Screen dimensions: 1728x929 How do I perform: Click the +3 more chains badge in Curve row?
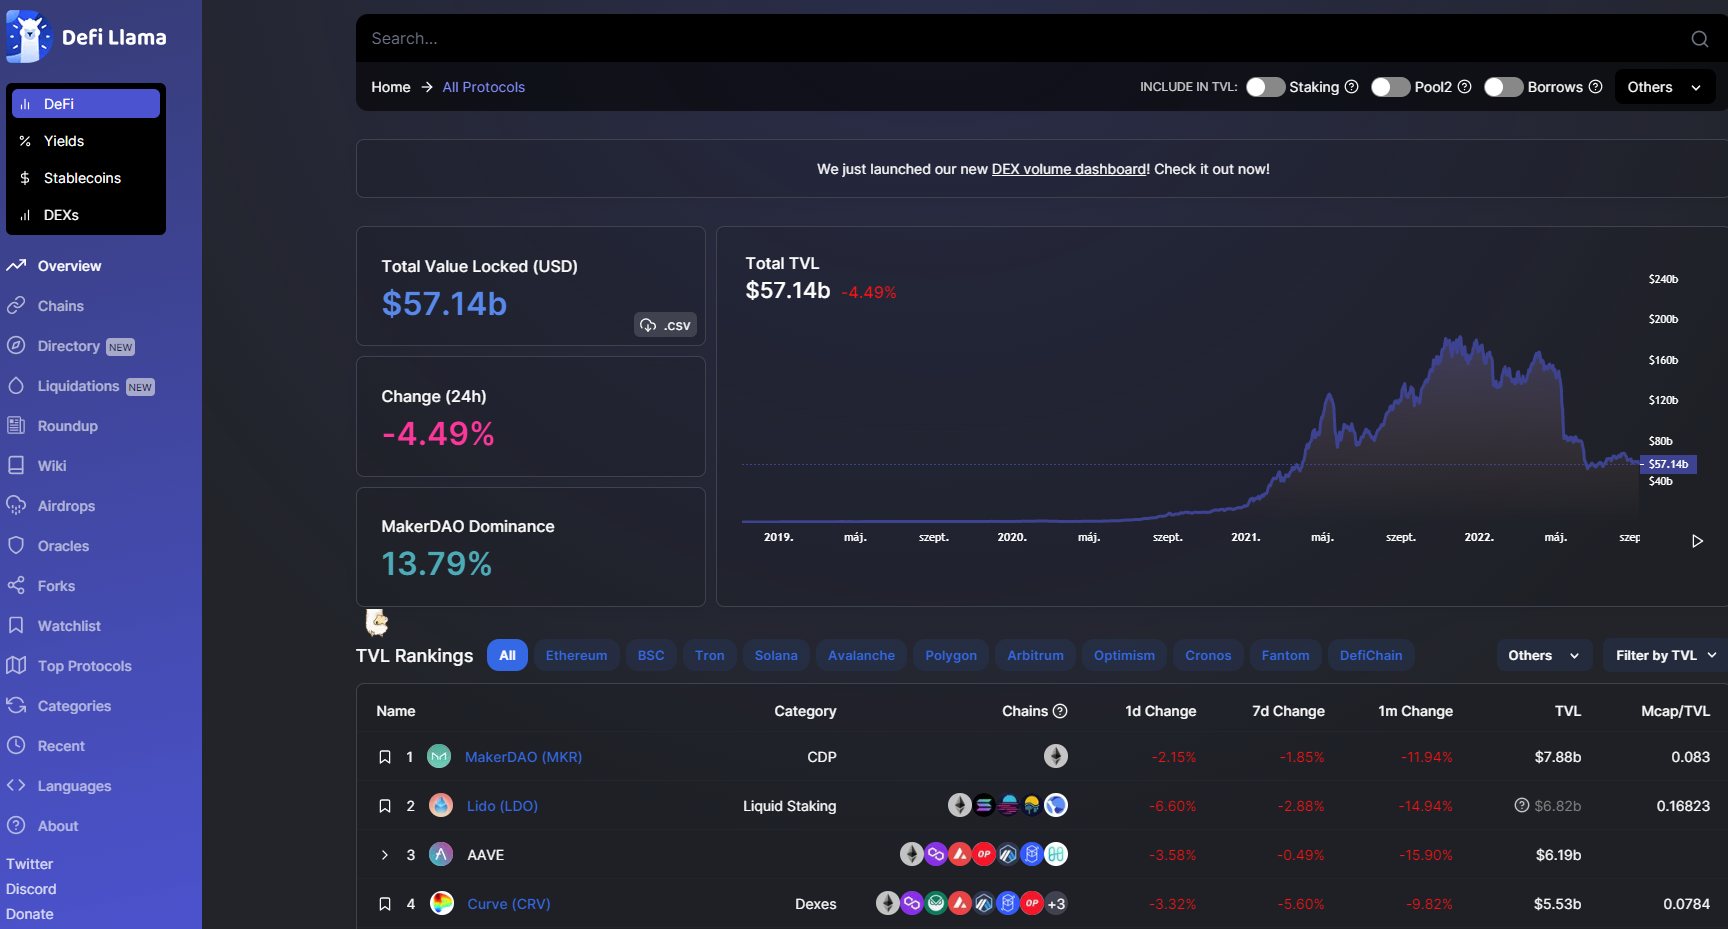[x=1056, y=904]
